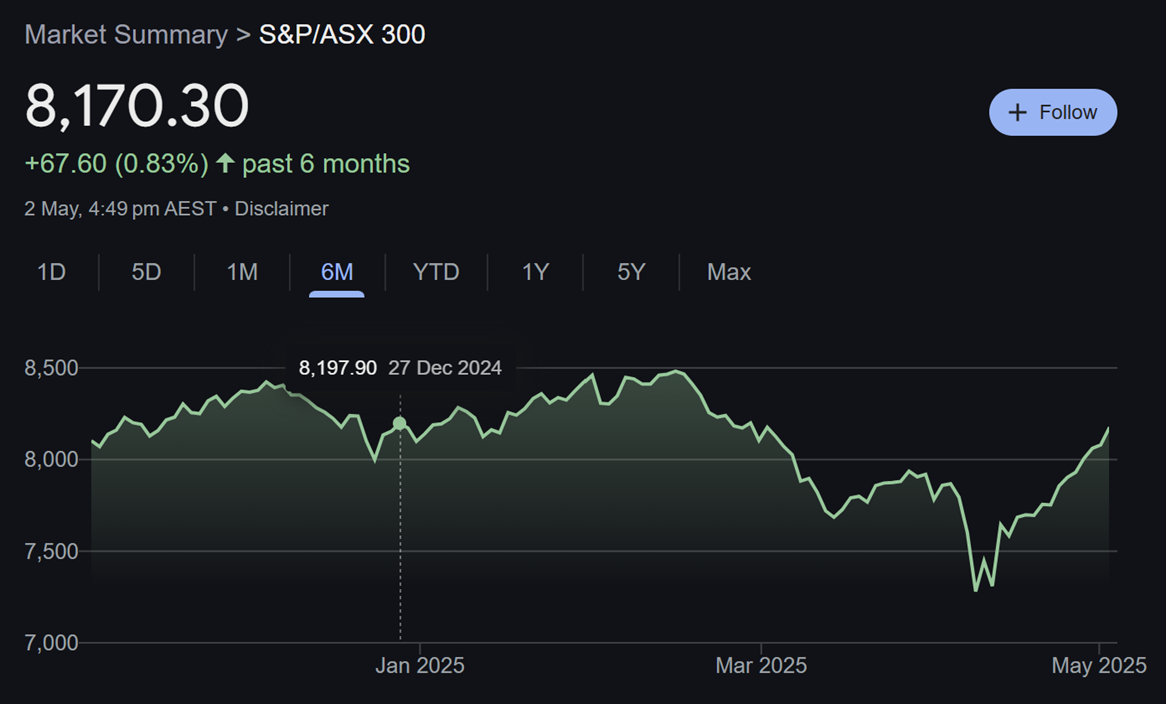Screen dimensions: 1166x704
Task: Switch to the 1M chart view
Action: pos(241,271)
